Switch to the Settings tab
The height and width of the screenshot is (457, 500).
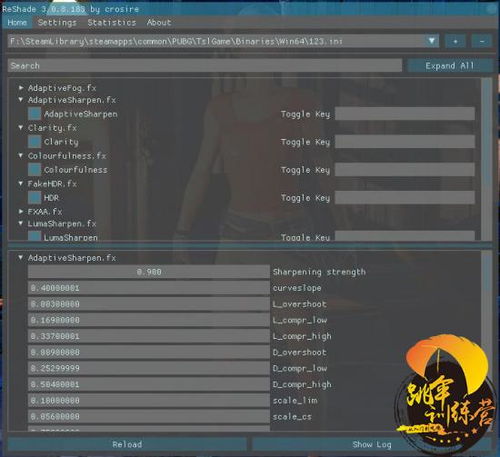[57, 23]
